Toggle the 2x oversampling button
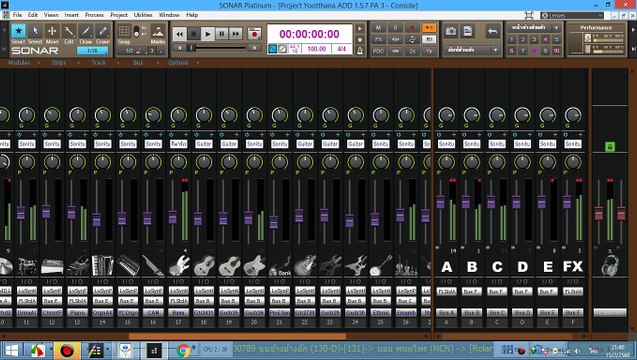 [412, 51]
